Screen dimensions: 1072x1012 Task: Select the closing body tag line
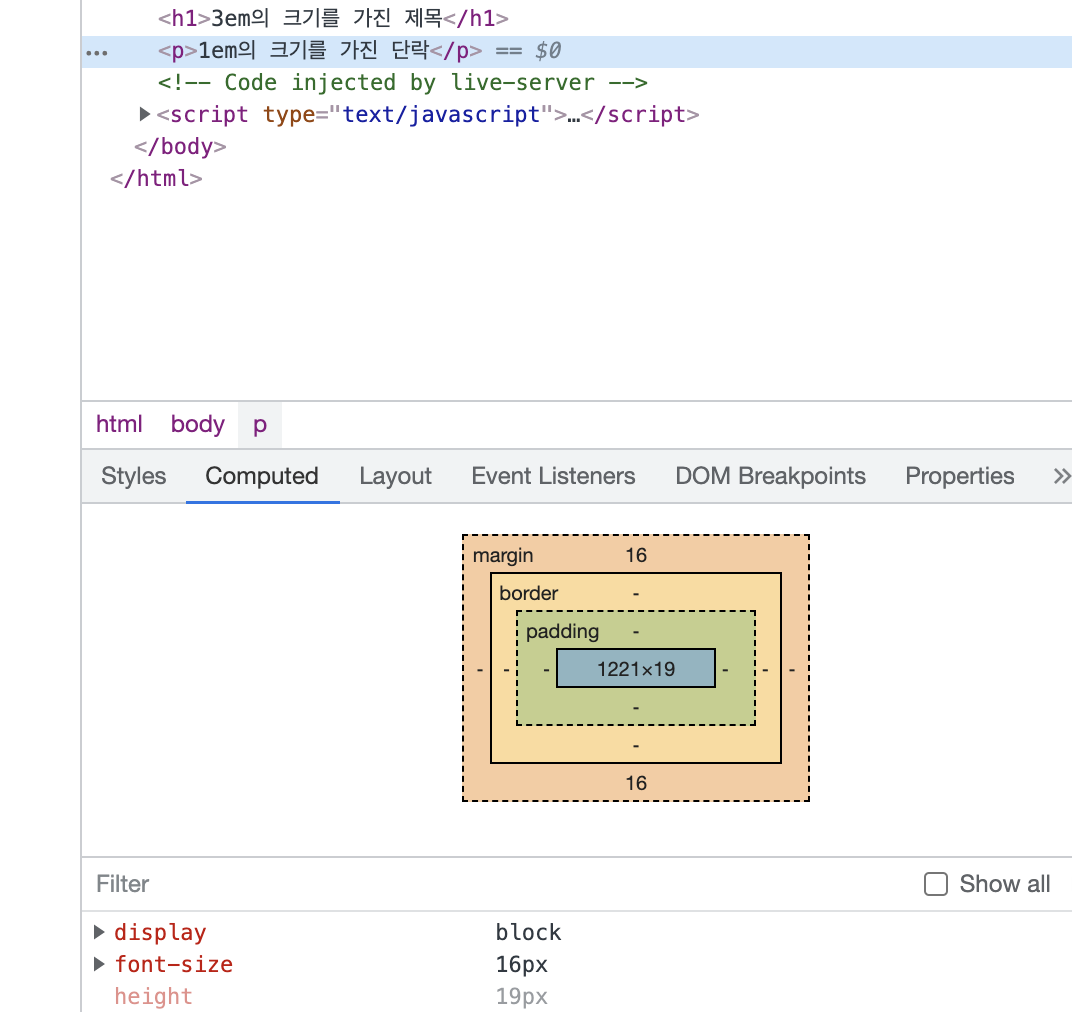[x=180, y=146]
